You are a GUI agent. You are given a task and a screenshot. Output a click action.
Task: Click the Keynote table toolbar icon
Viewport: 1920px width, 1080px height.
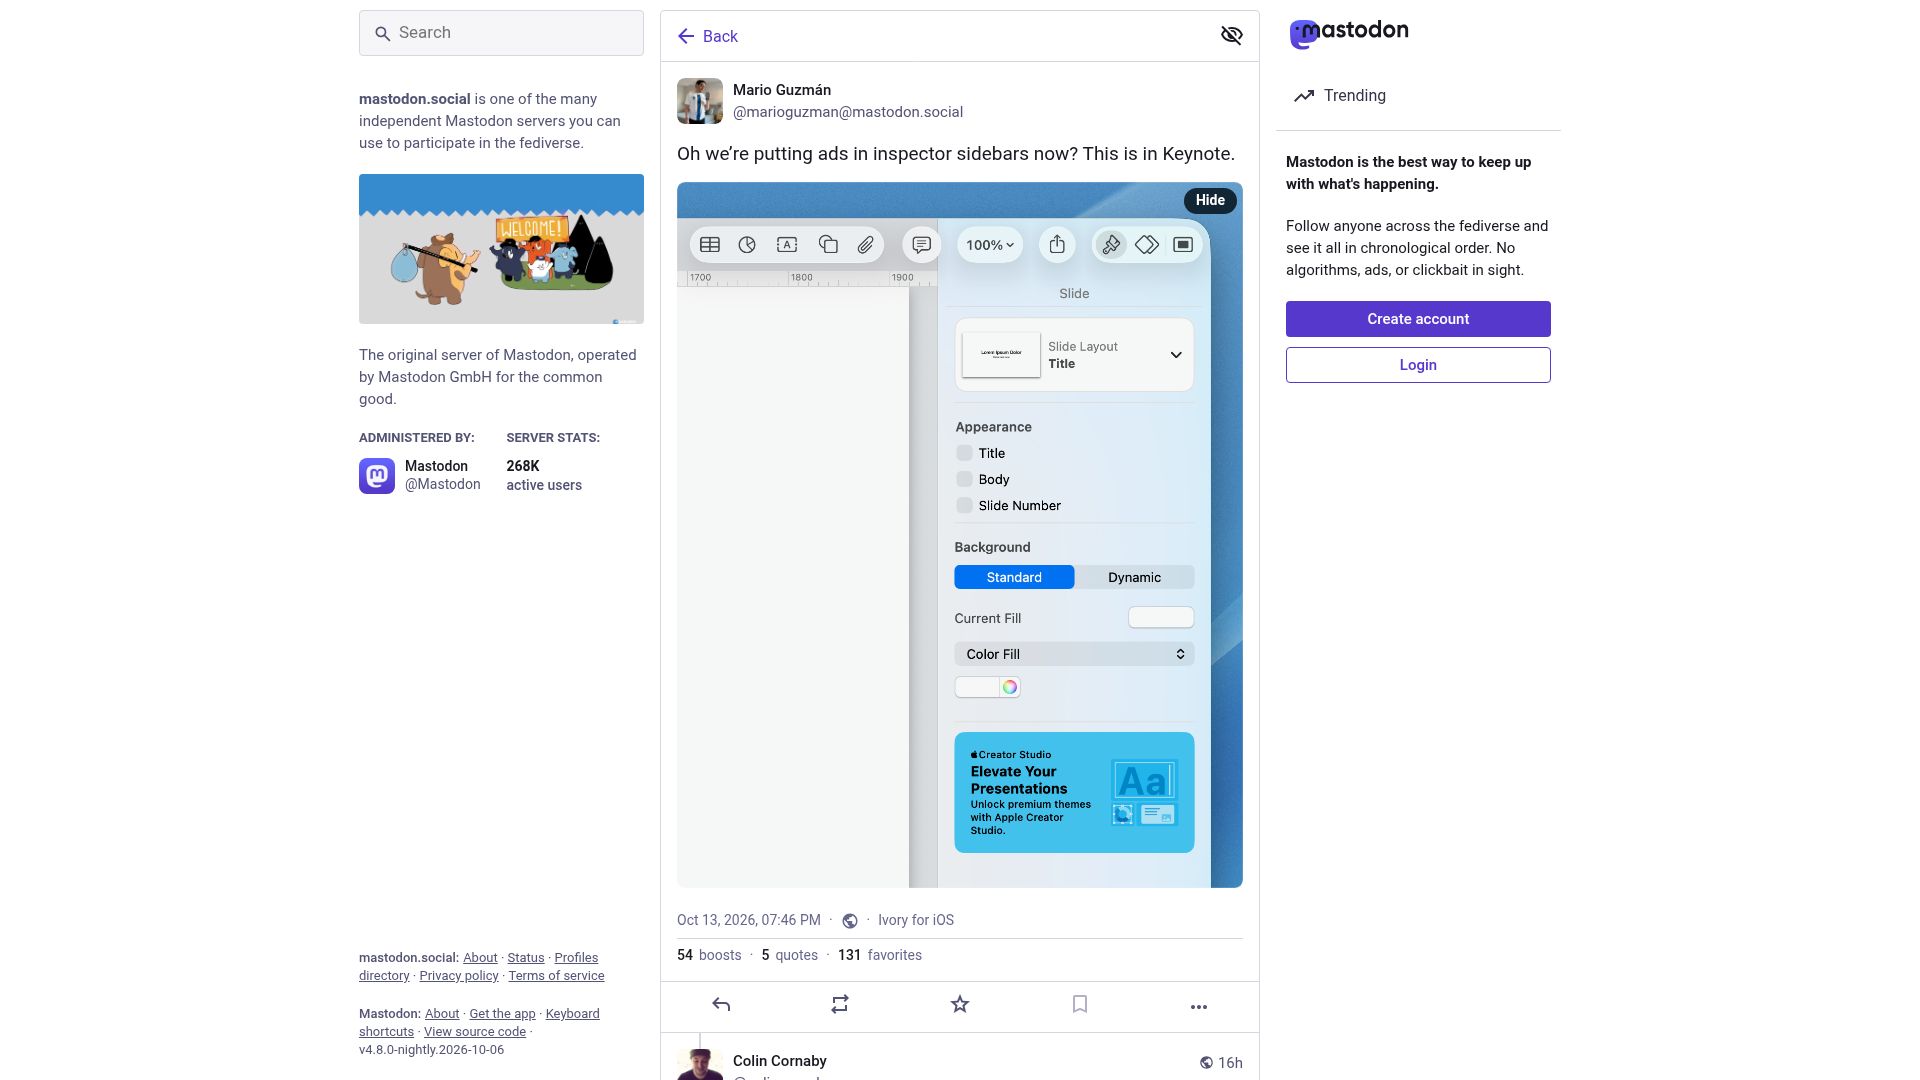(x=710, y=245)
